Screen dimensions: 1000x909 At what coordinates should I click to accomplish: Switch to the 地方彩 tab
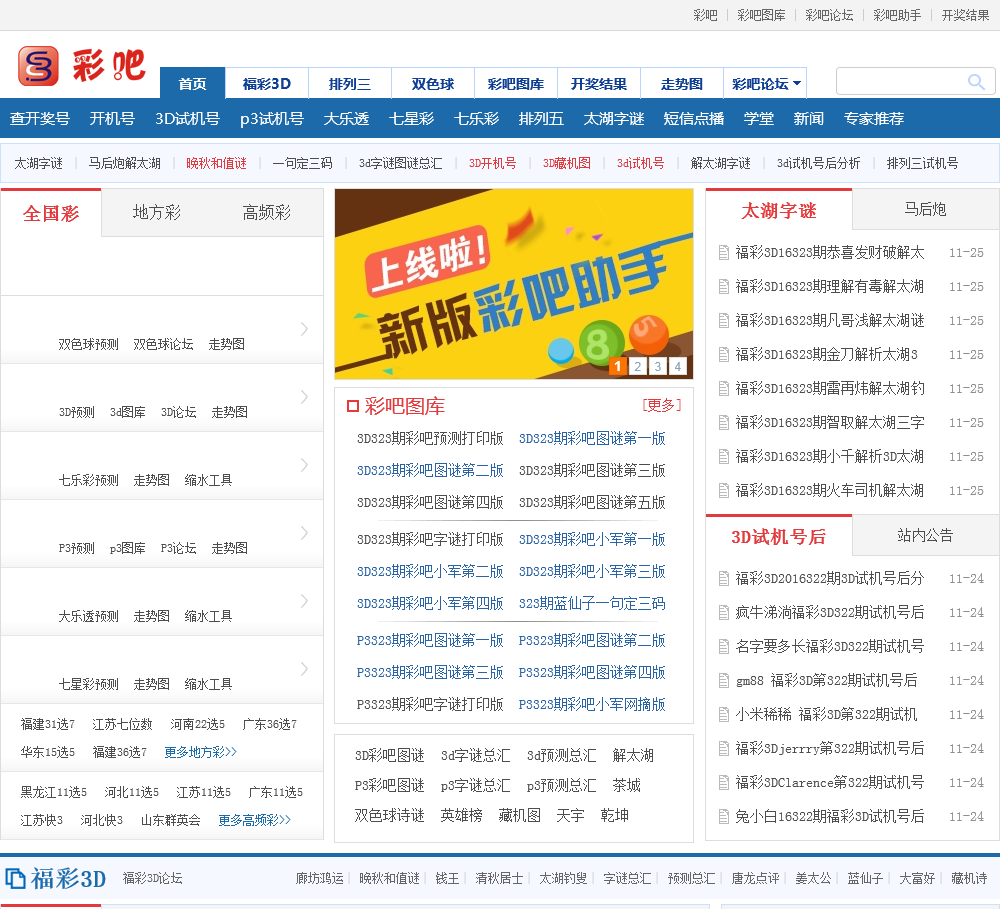[x=157, y=212]
